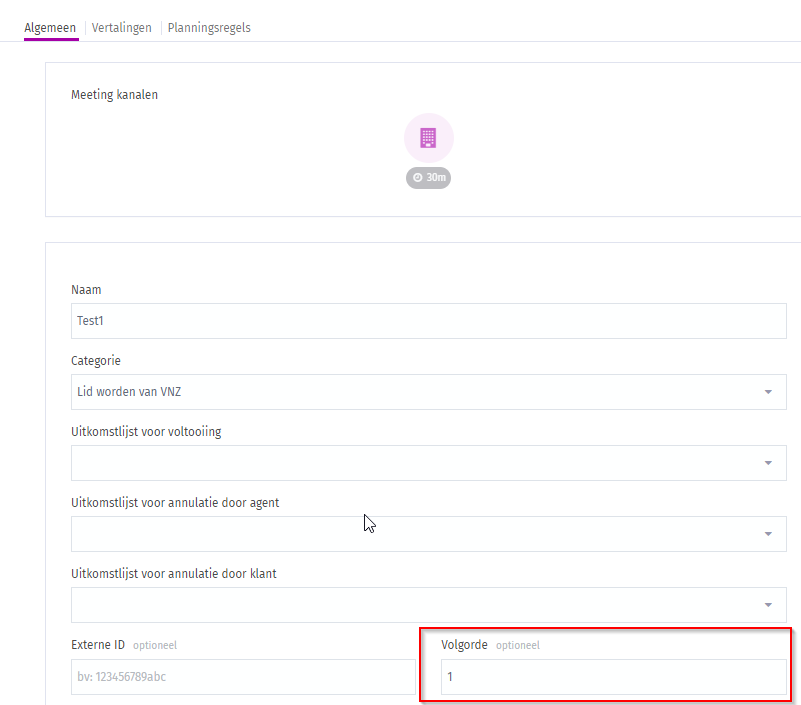Click the Uitkomstlijst voor voltooiing label

[x=146, y=432]
